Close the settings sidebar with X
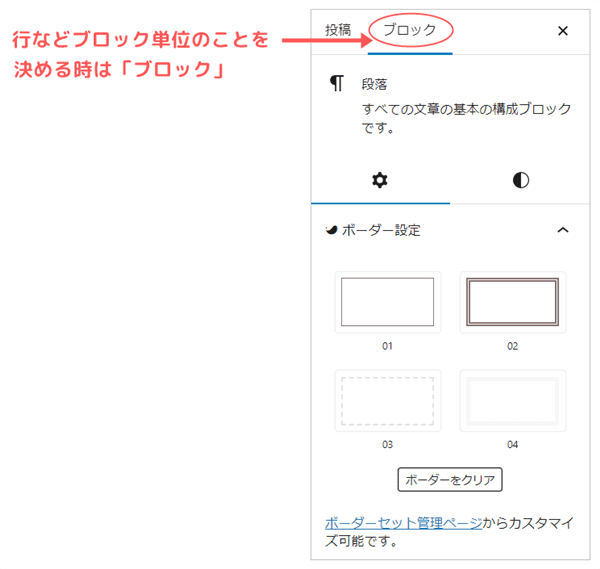 [x=562, y=30]
